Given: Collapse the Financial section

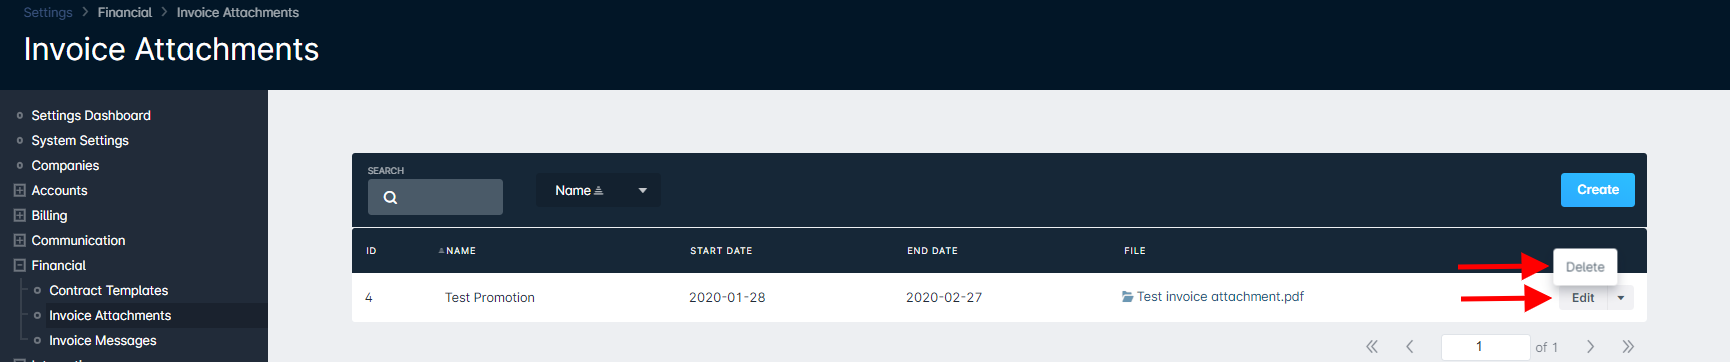Looking at the screenshot, I should pyautogui.click(x=19, y=265).
